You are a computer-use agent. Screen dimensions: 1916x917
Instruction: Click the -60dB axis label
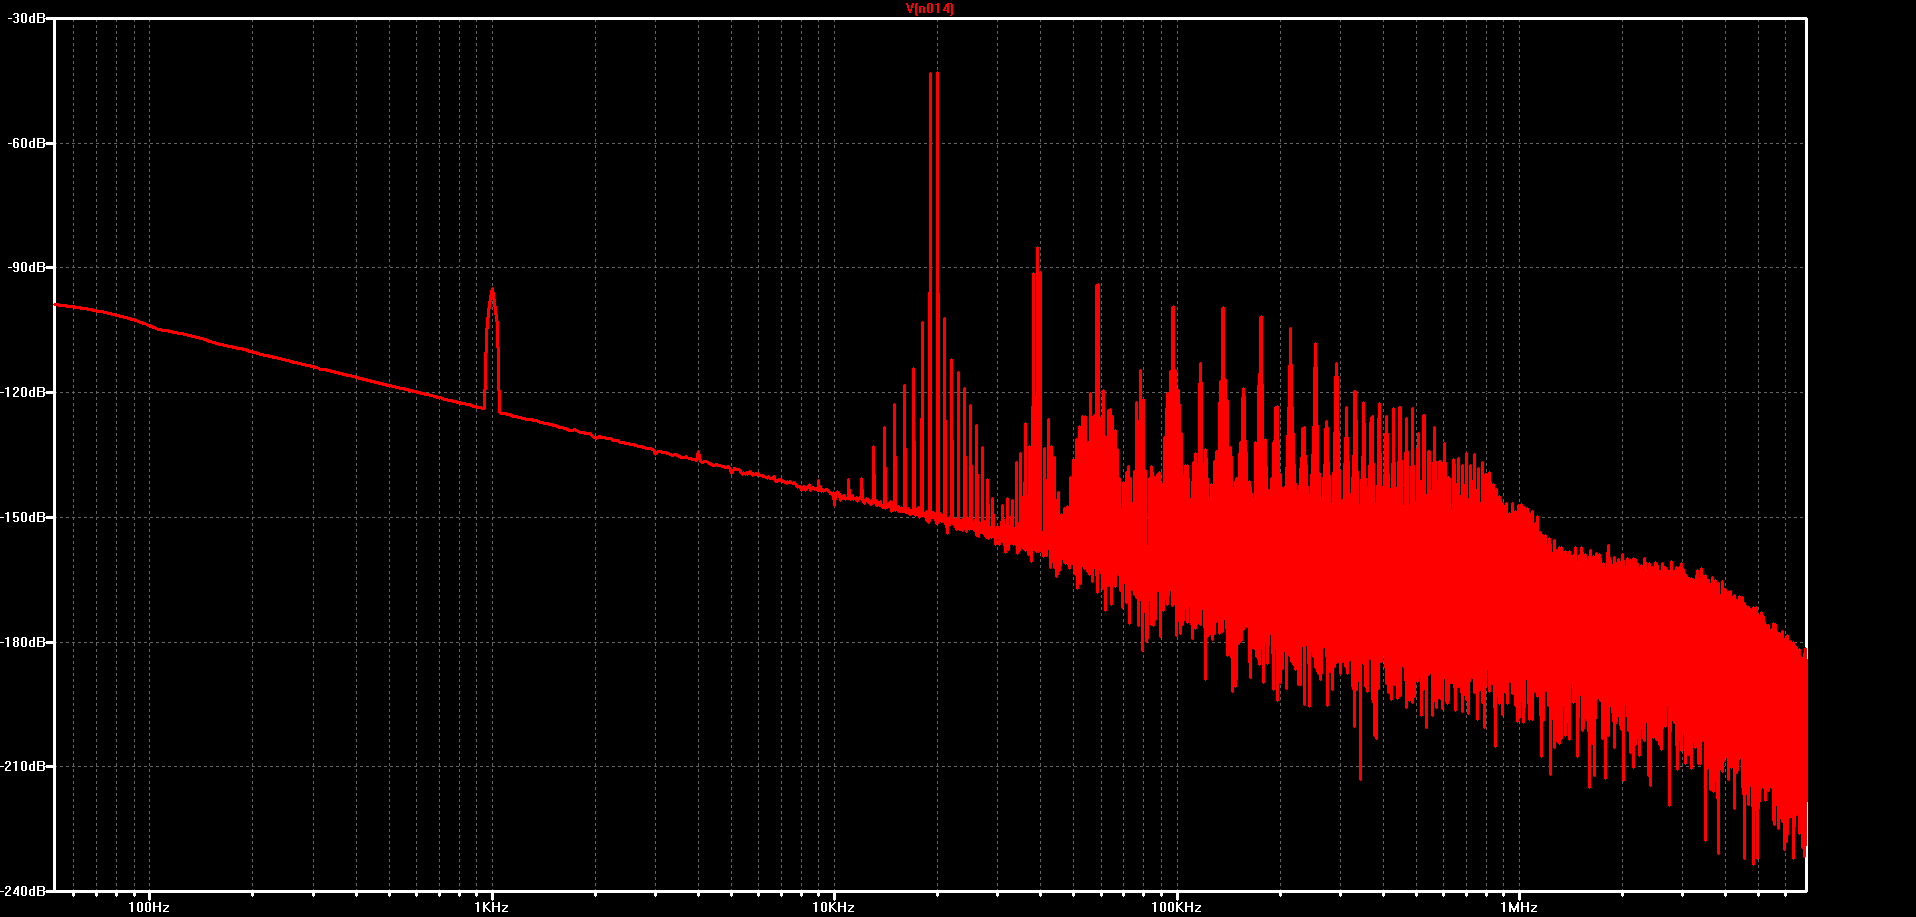(26, 143)
